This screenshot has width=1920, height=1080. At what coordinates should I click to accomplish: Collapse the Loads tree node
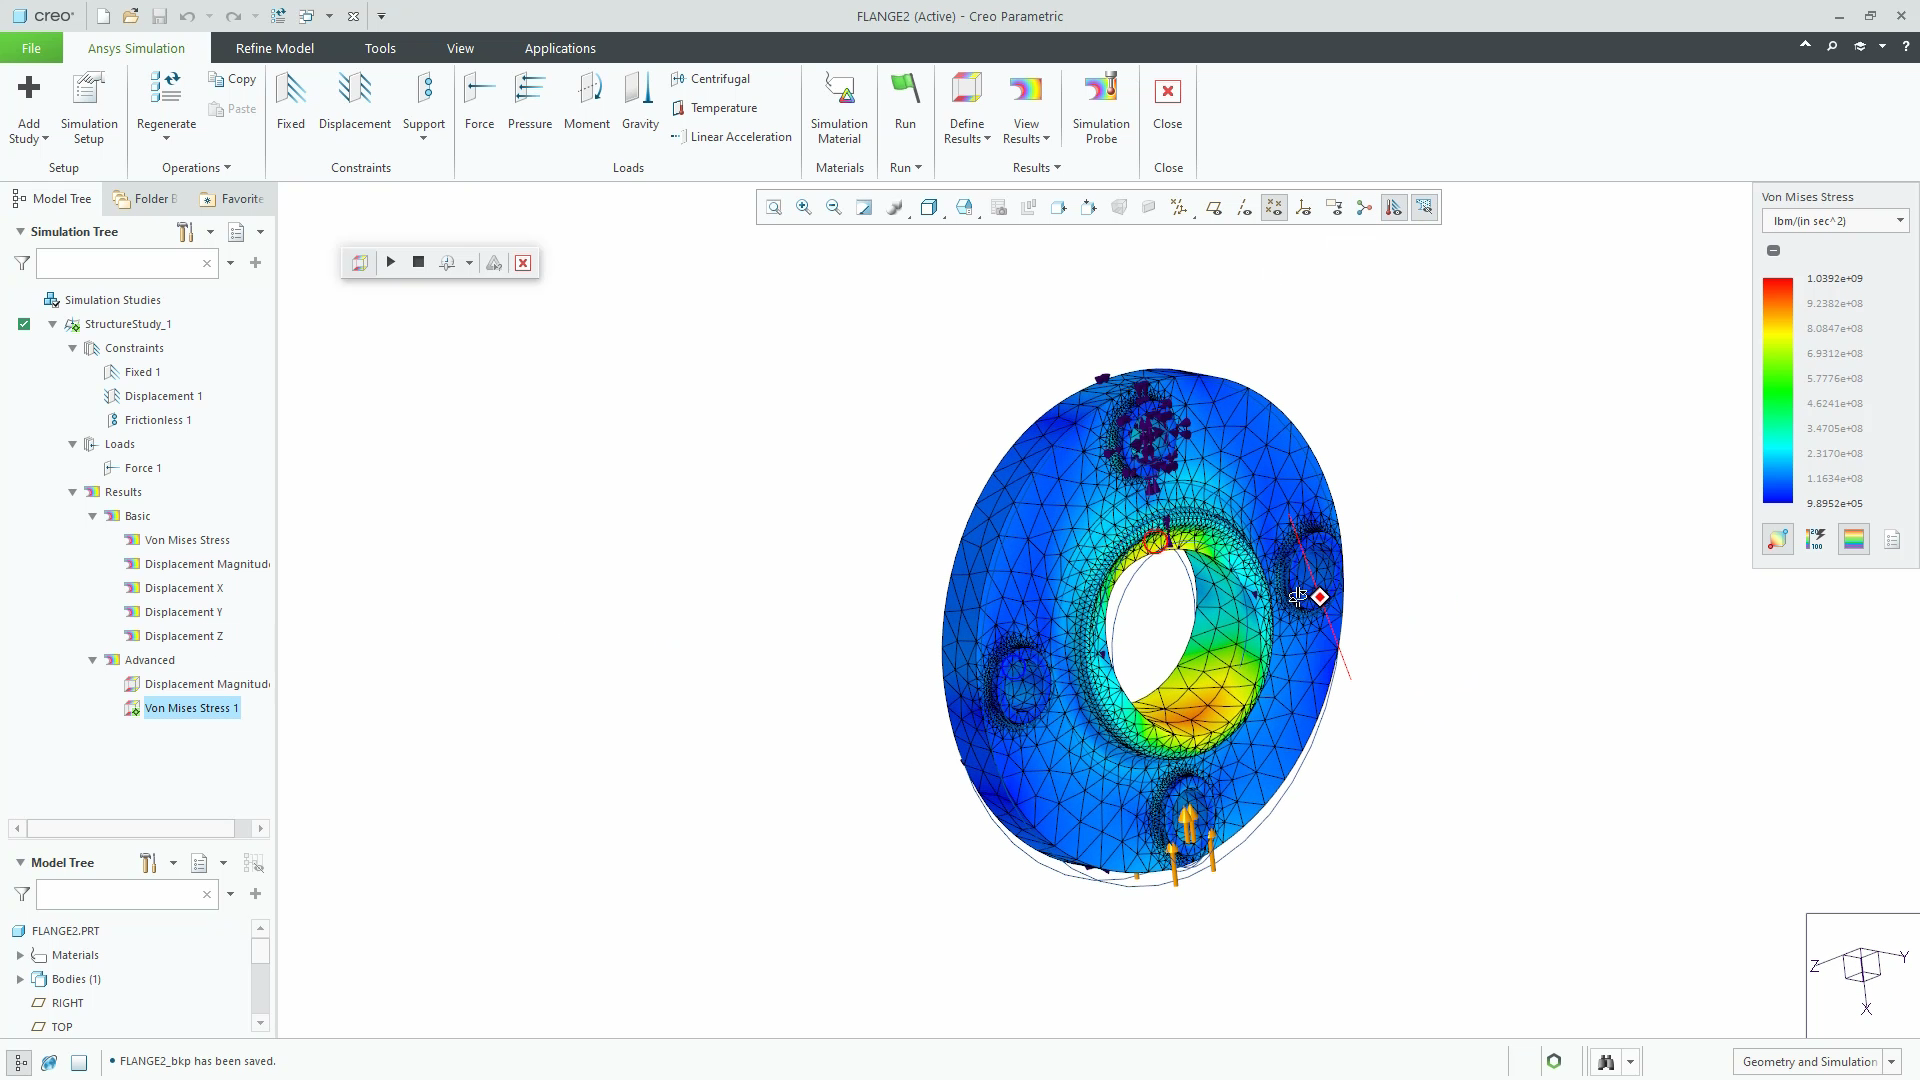(x=73, y=444)
